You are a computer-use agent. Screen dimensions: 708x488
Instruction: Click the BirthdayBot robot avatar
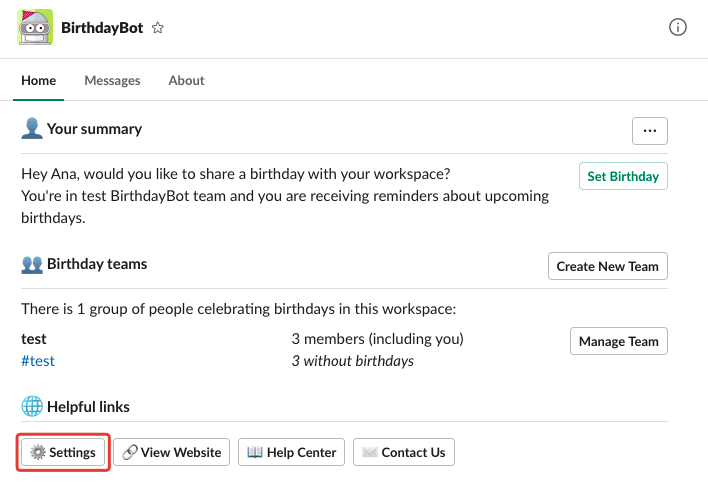35,28
